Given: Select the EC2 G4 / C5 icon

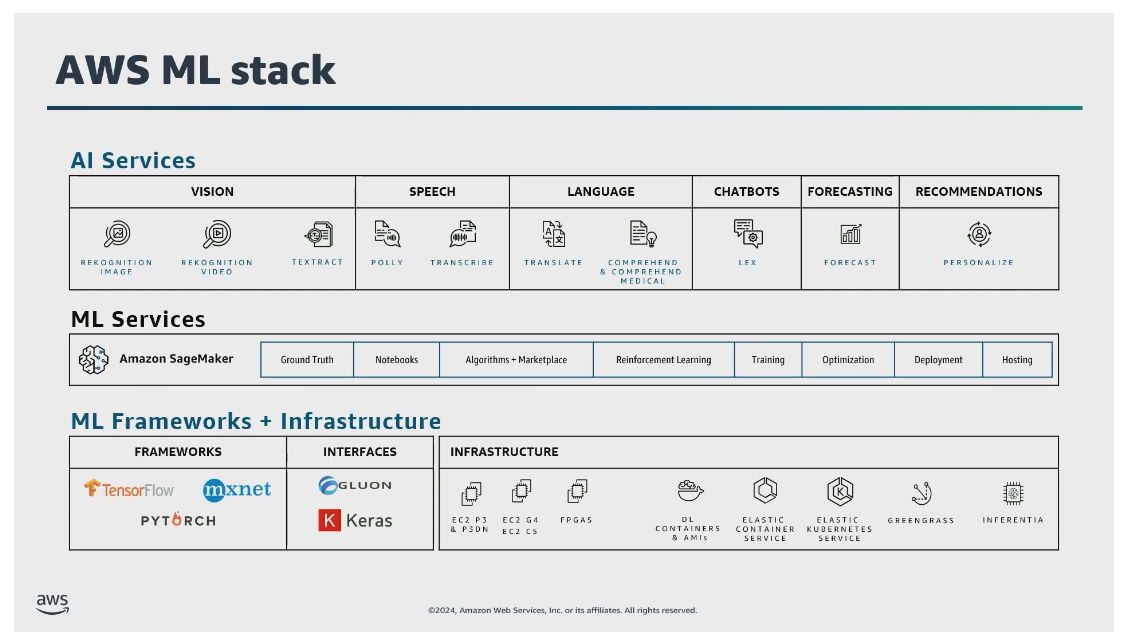Looking at the screenshot, I should (521, 492).
